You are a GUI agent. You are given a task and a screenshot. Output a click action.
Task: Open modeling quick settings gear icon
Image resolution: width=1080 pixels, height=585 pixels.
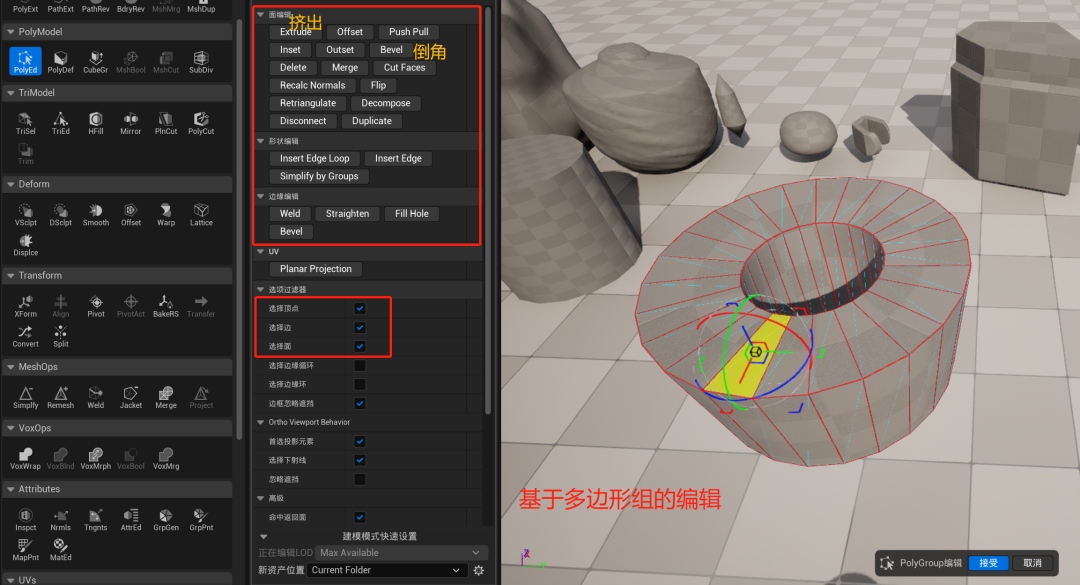point(479,570)
